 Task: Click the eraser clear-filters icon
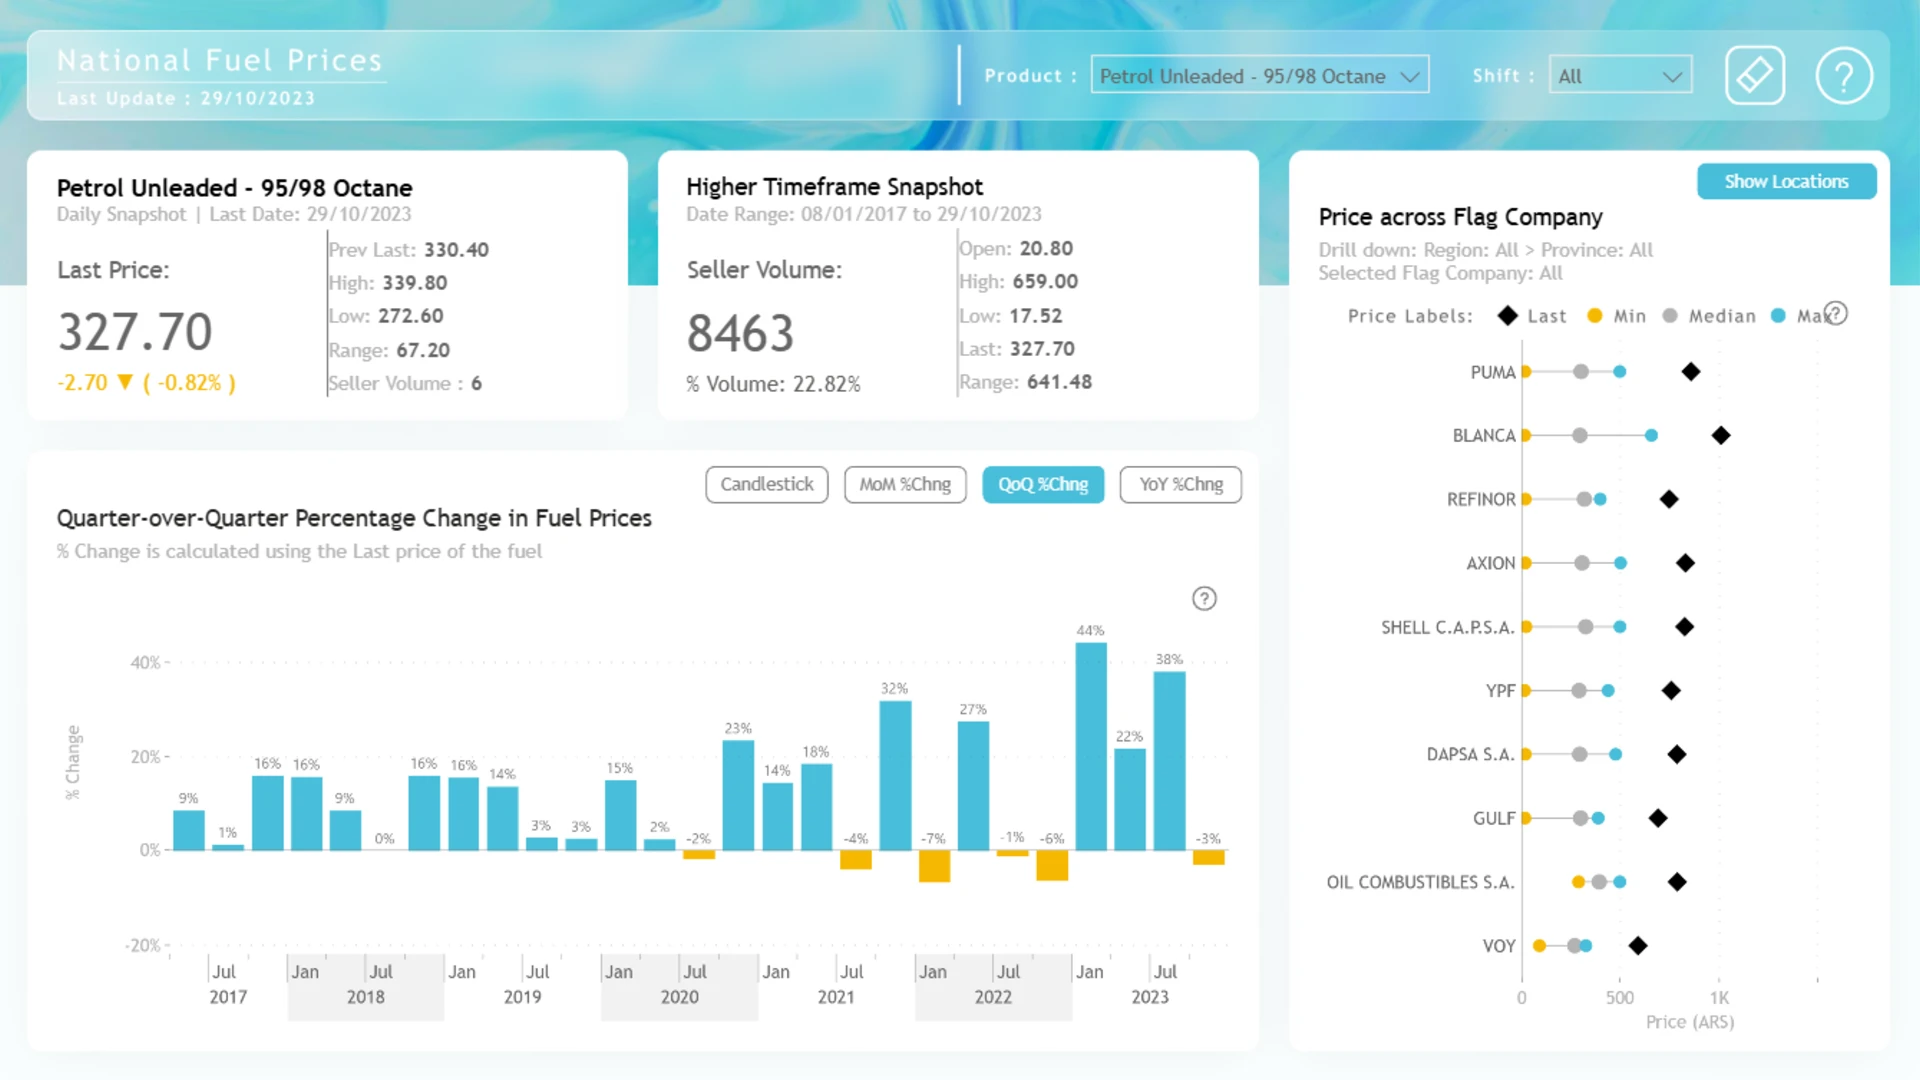(x=1755, y=75)
